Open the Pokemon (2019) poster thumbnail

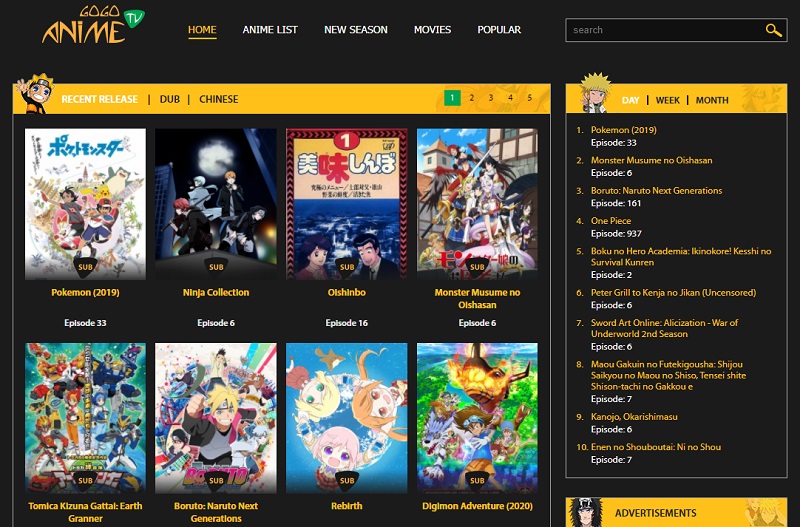pos(85,204)
